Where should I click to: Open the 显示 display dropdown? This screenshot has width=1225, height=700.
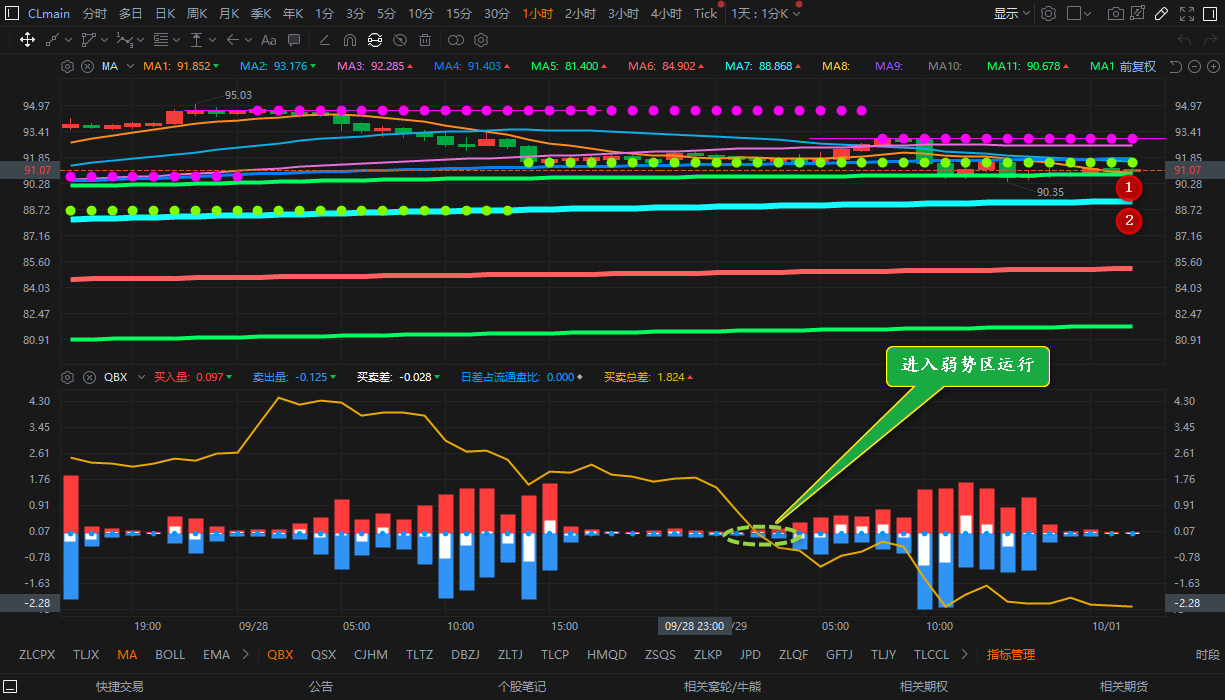click(1011, 14)
